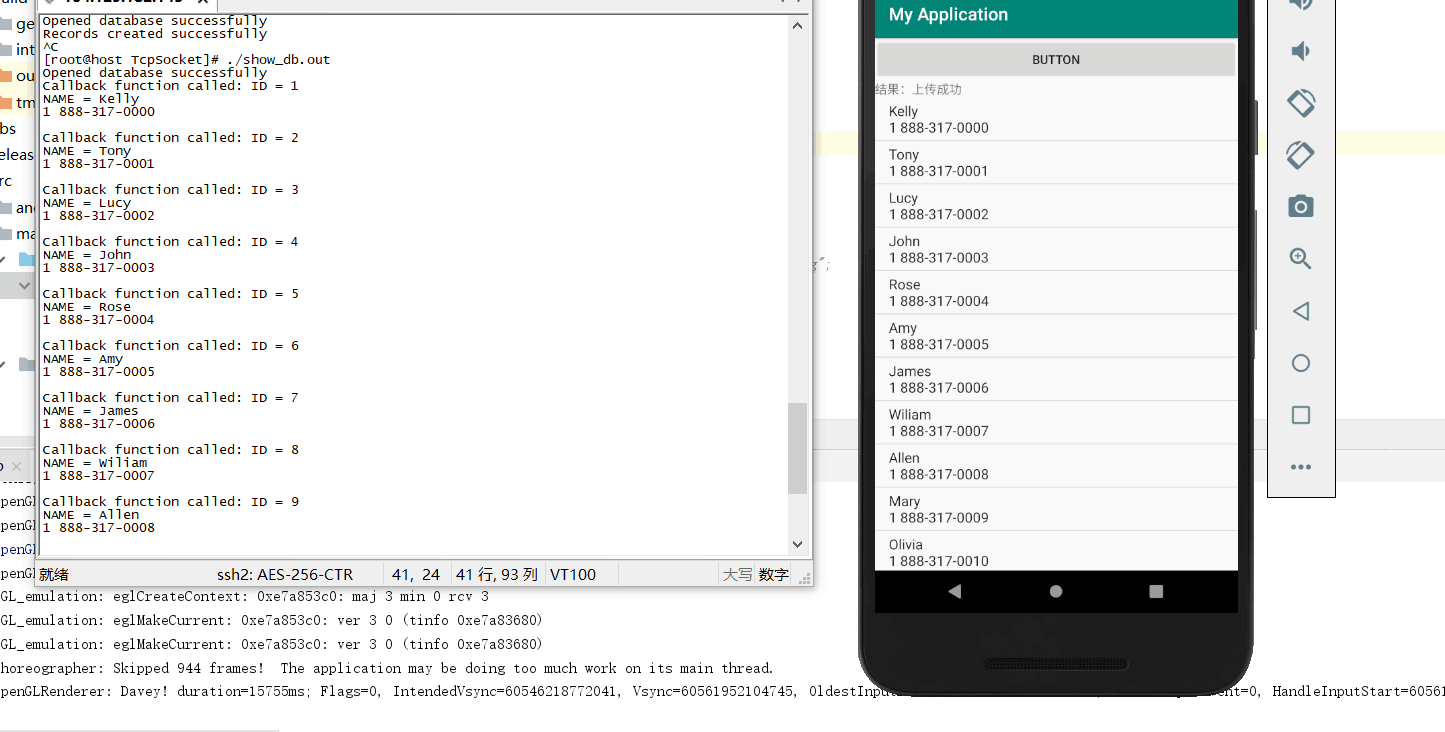Click the terminal scrollbar down arrow
The width and height of the screenshot is (1445, 732).
[x=797, y=544]
